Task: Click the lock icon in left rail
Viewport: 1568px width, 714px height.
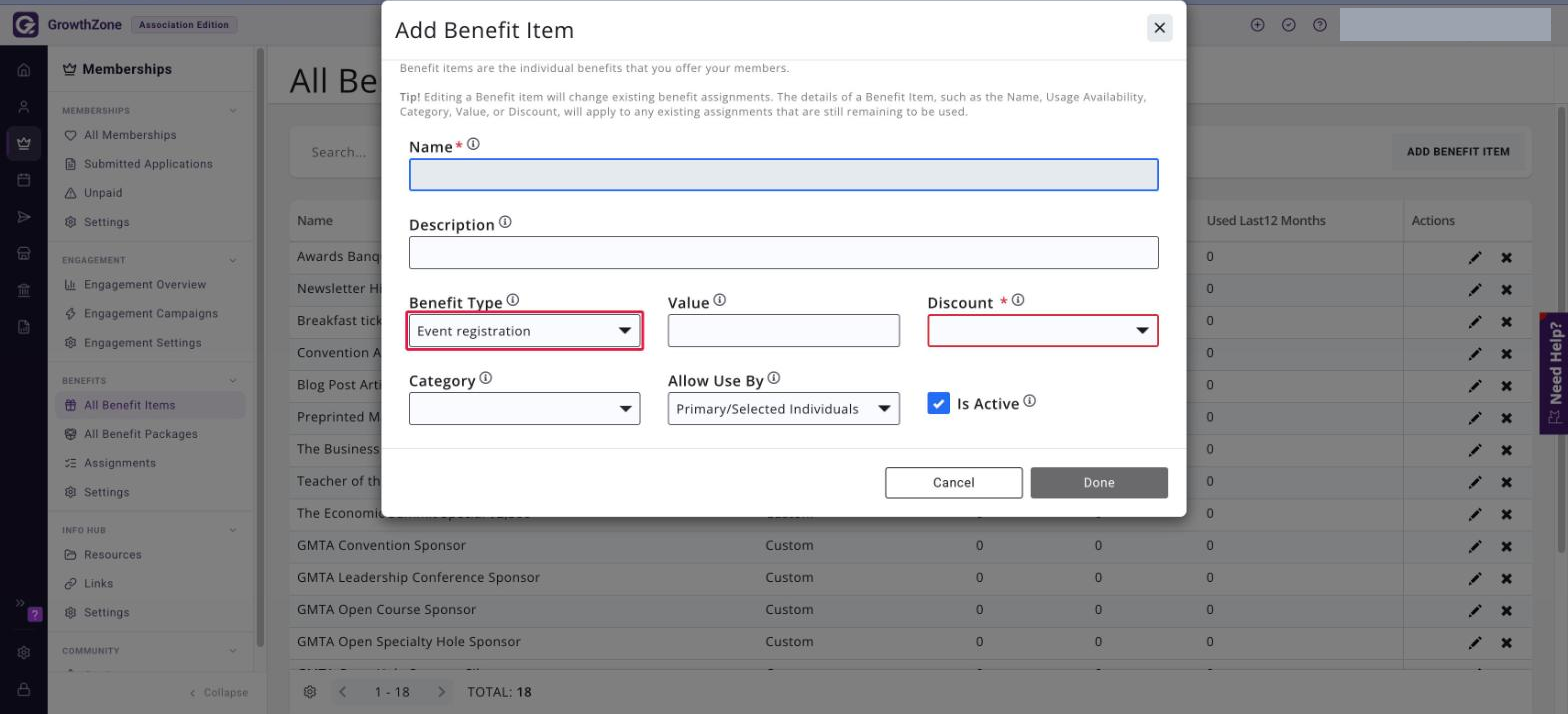Action: (24, 689)
